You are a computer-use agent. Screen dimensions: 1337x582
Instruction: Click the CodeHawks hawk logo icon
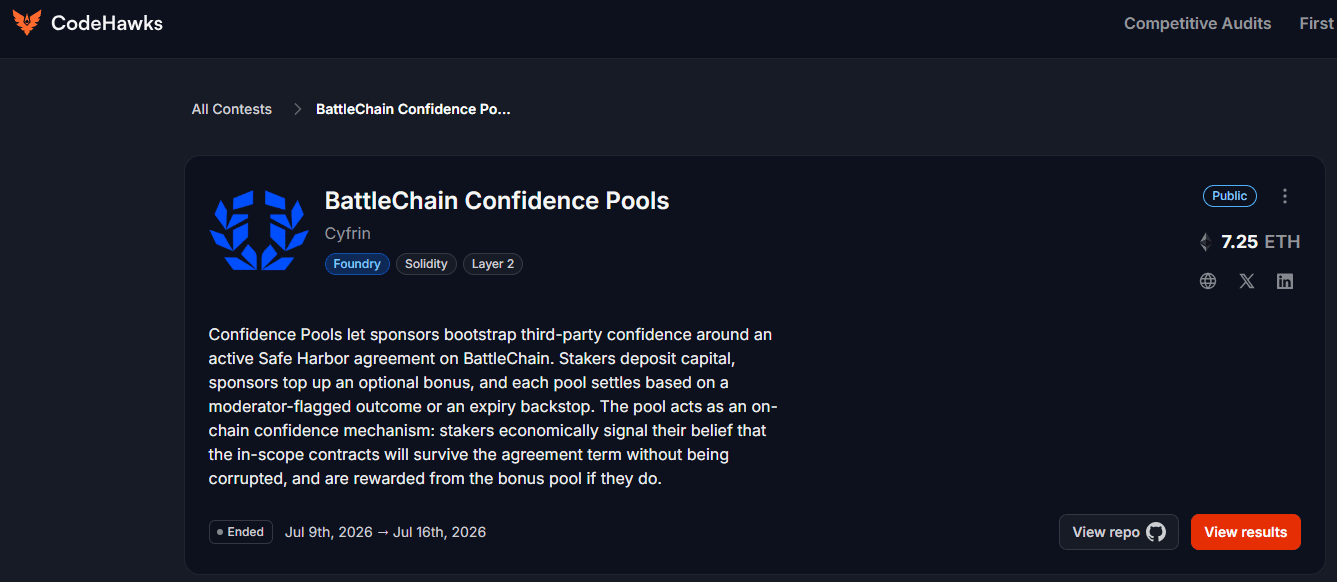click(27, 22)
